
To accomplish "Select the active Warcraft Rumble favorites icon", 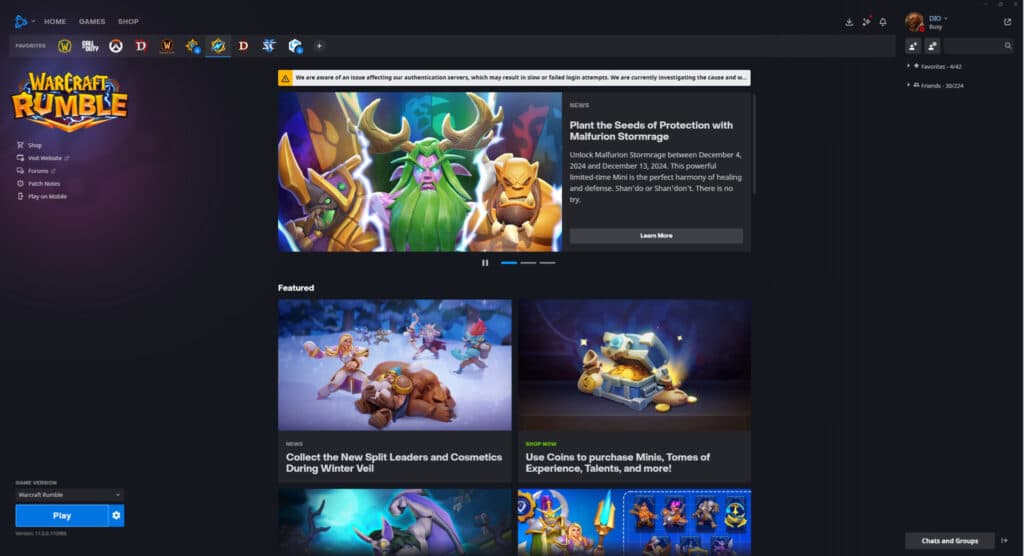I will [217, 46].
